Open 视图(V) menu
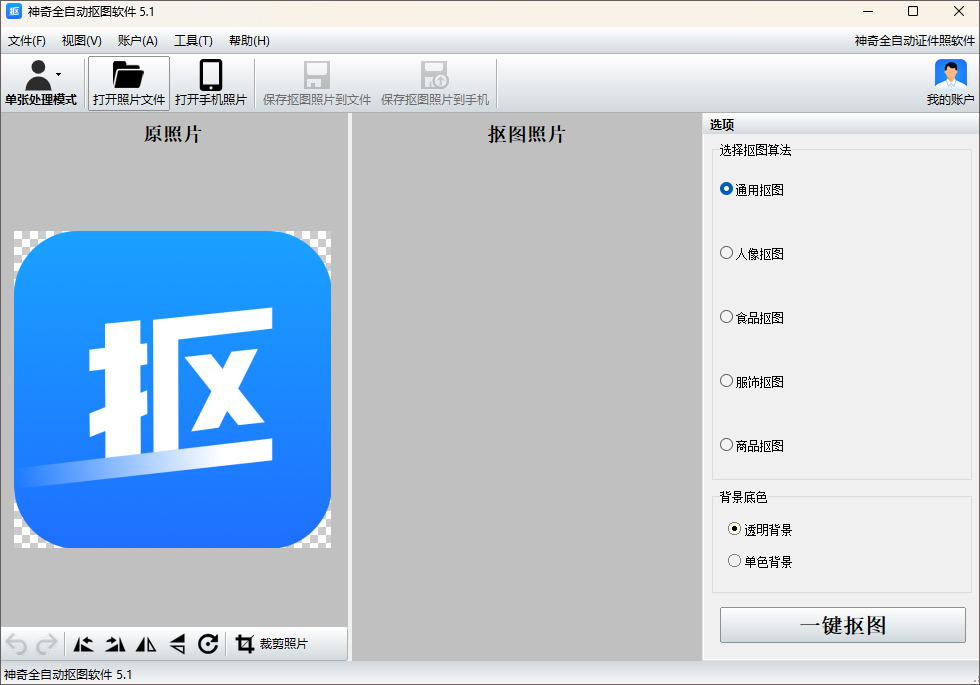 [x=82, y=41]
